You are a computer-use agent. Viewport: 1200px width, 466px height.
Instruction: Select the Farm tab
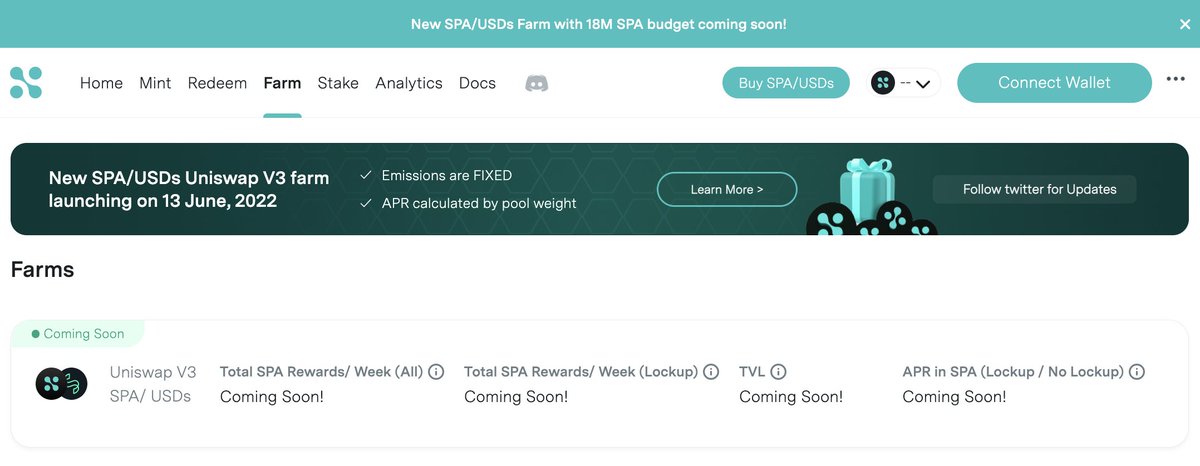tap(282, 83)
